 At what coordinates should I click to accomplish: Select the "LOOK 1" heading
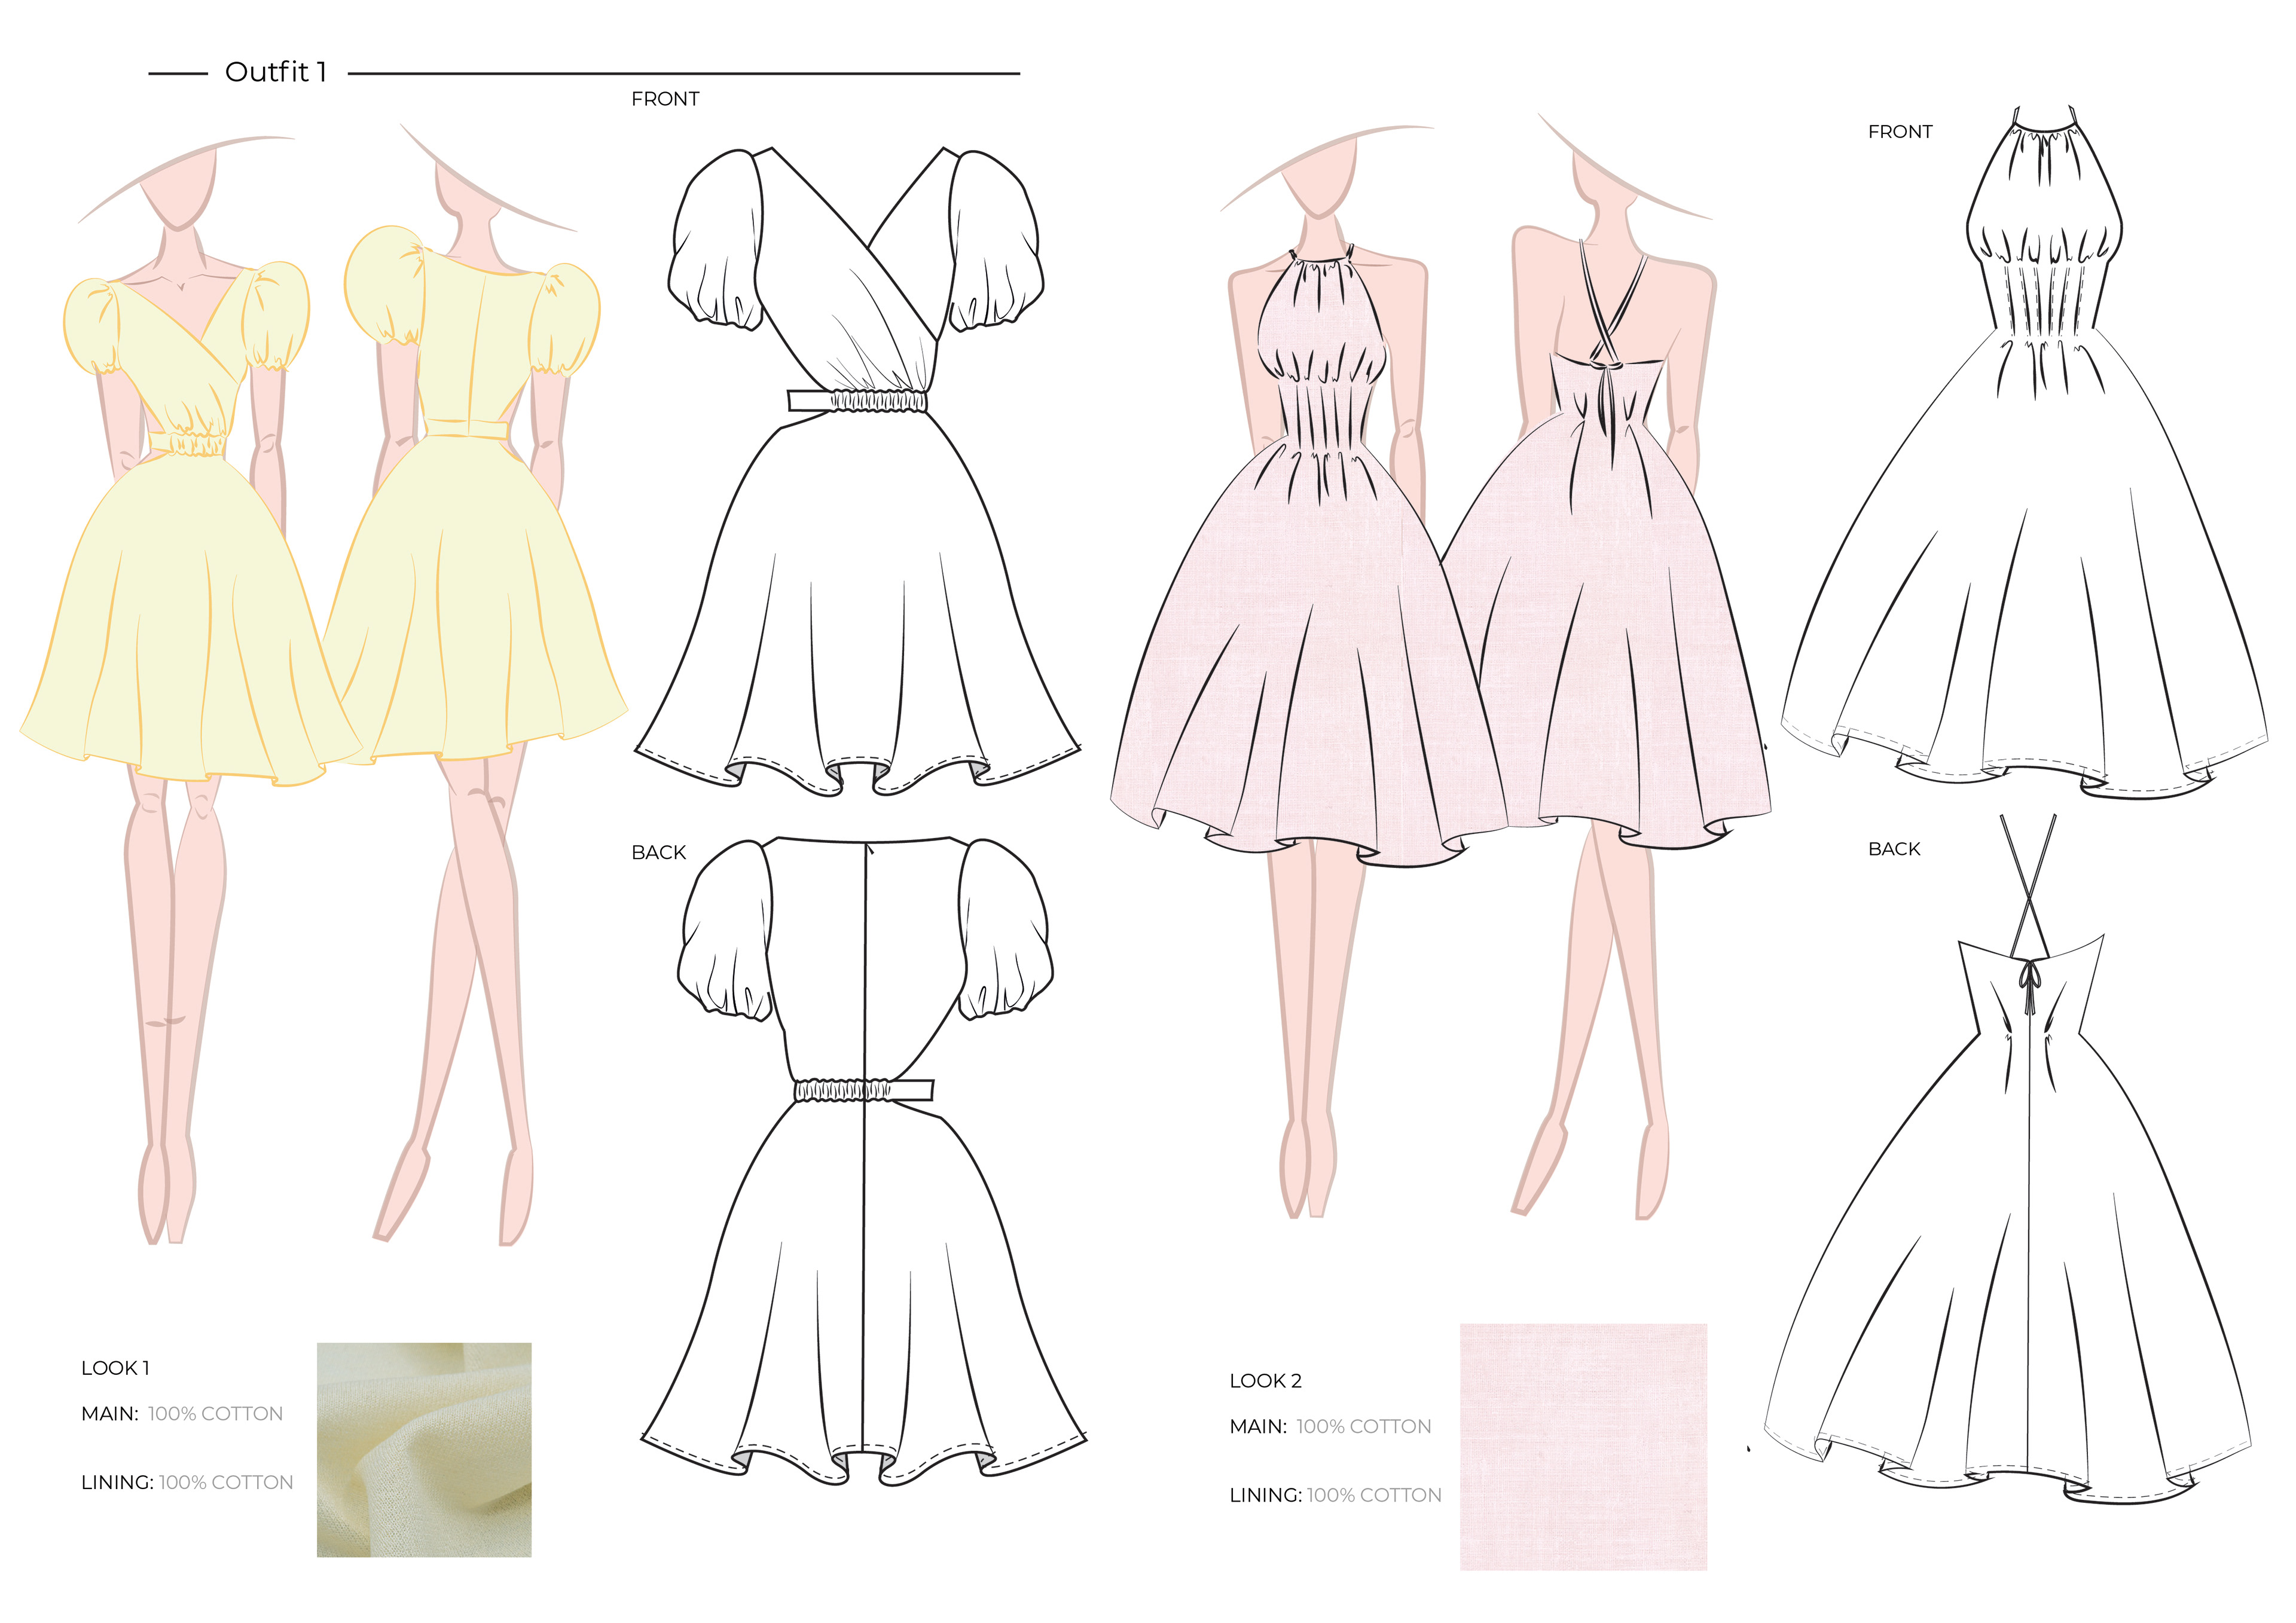[115, 1368]
